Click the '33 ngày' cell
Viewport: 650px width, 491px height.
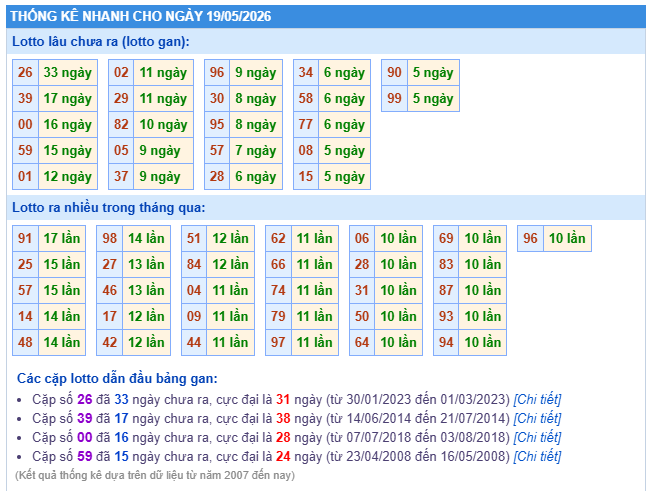click(68, 73)
